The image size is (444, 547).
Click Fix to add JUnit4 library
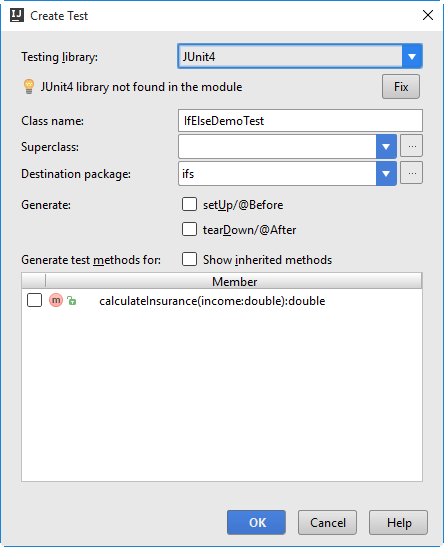coord(401,87)
